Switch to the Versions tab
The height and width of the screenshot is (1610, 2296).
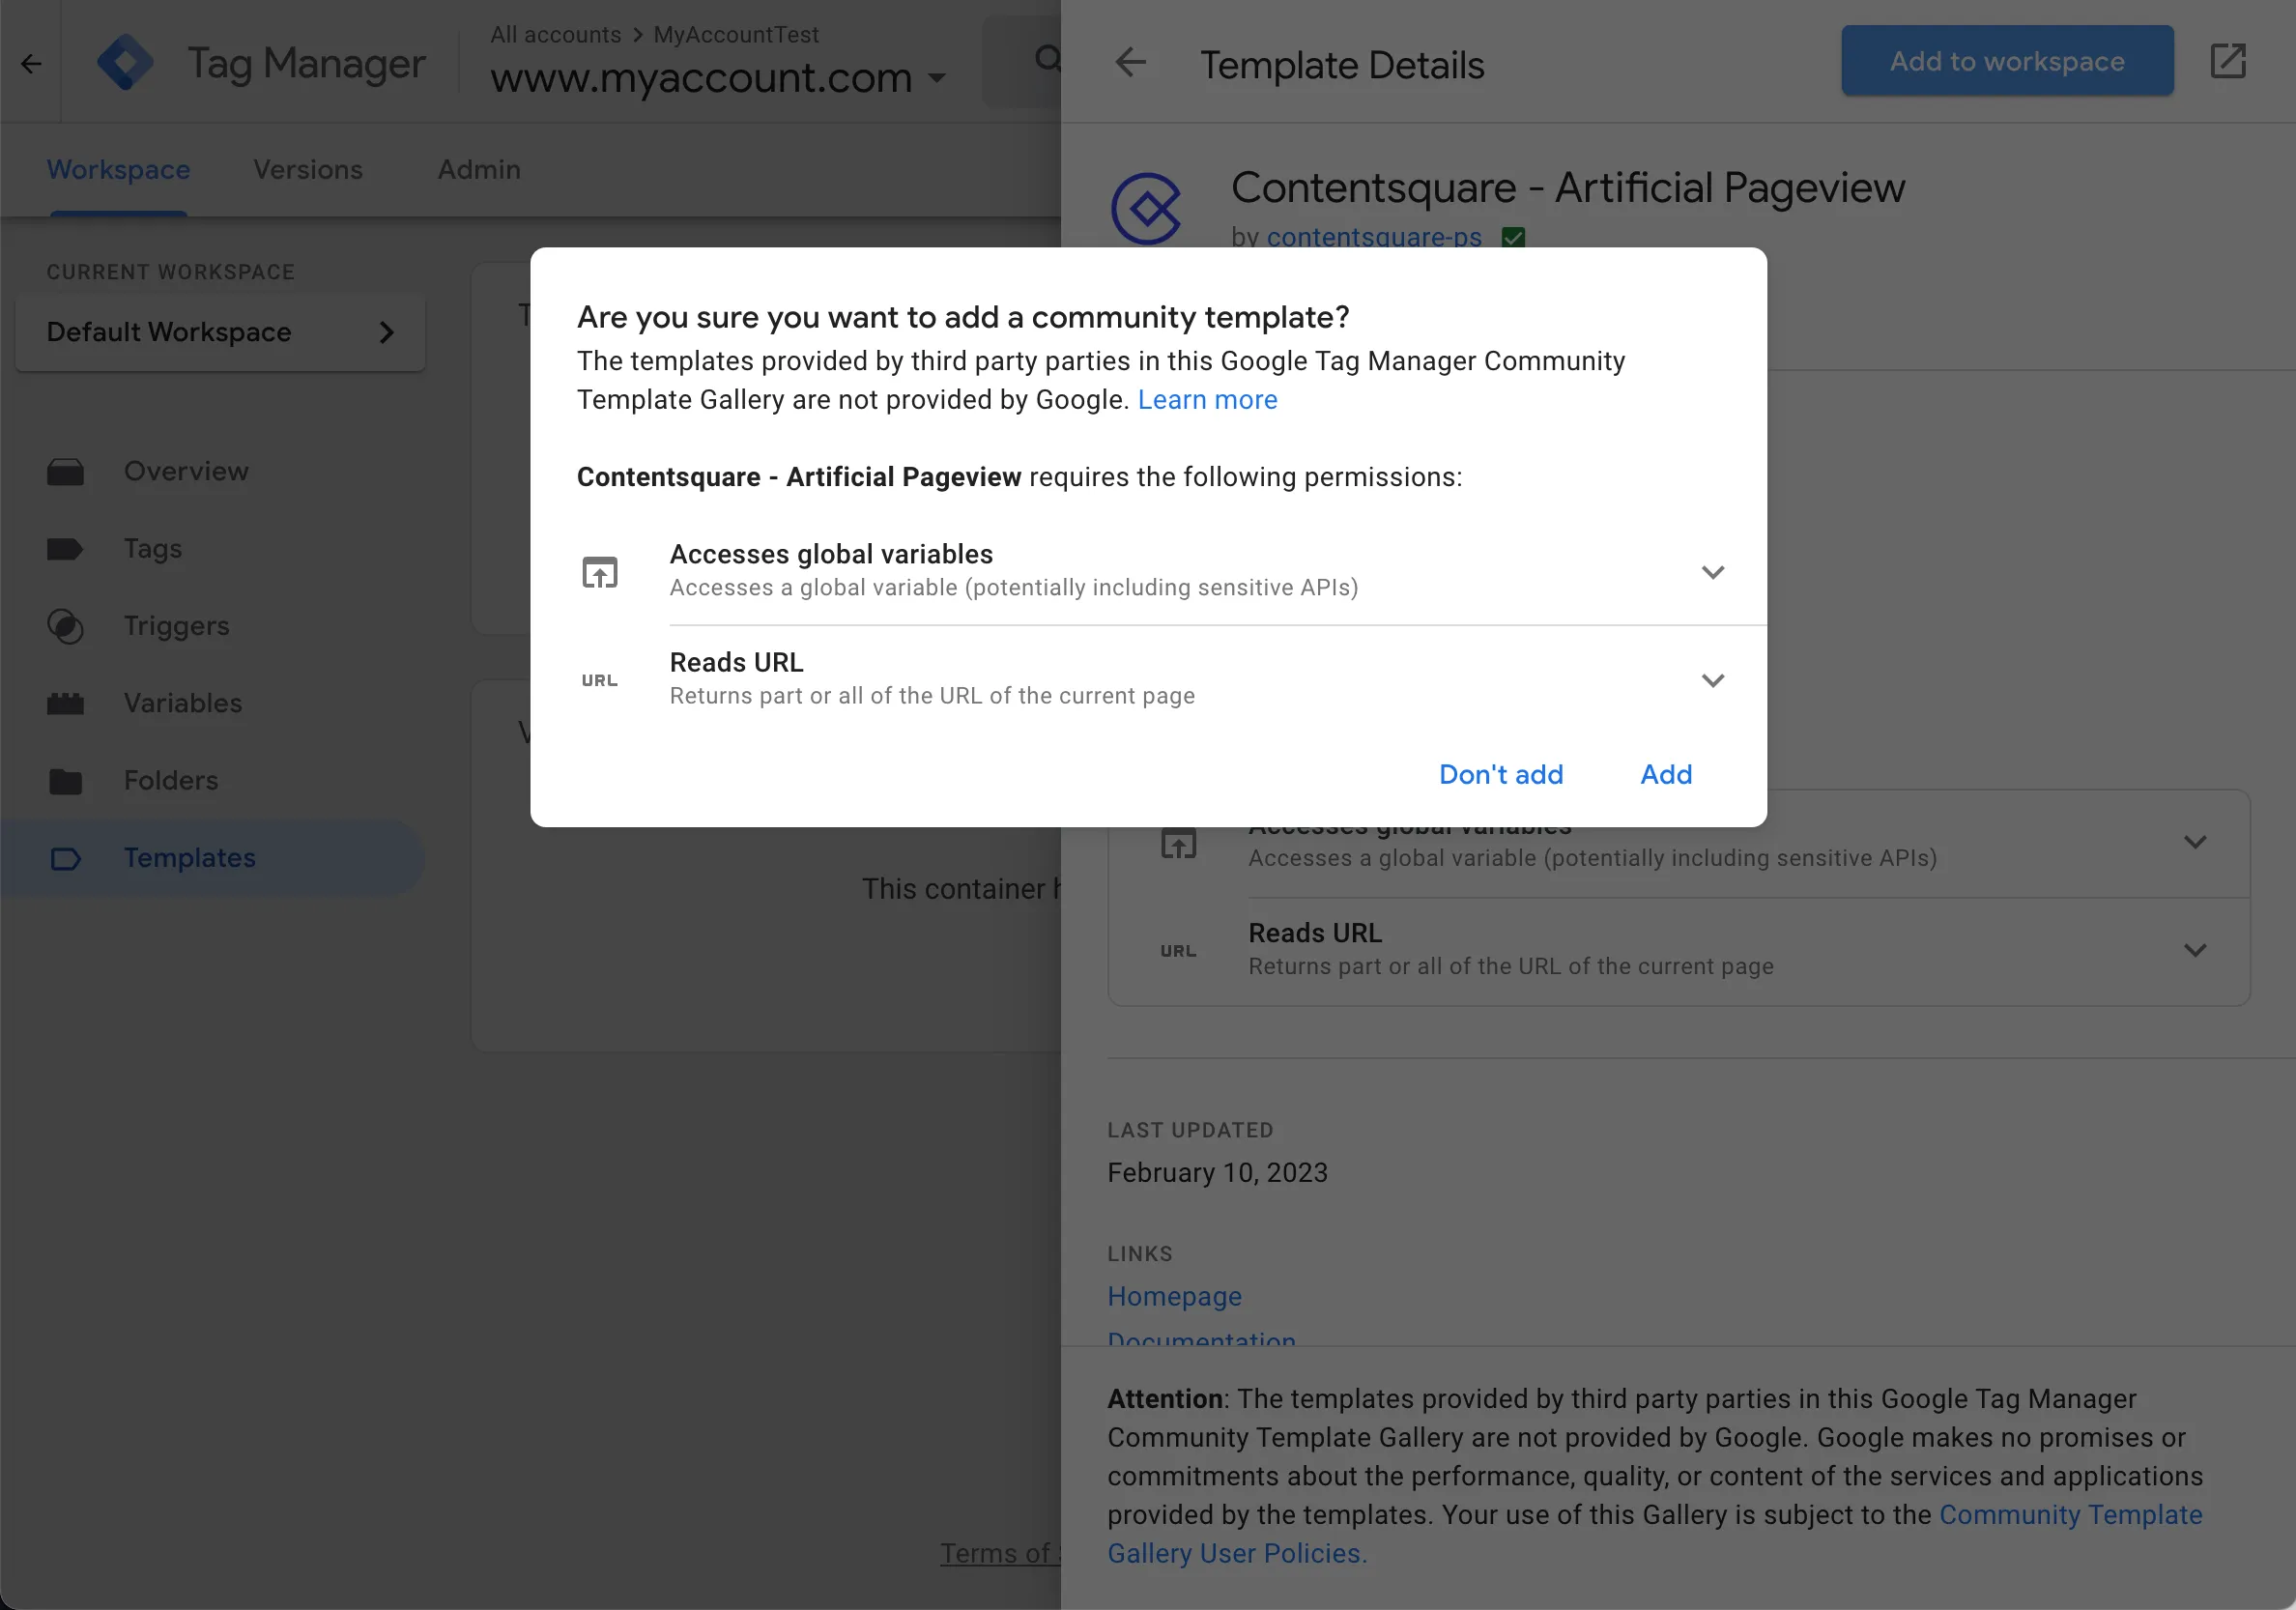tap(308, 170)
